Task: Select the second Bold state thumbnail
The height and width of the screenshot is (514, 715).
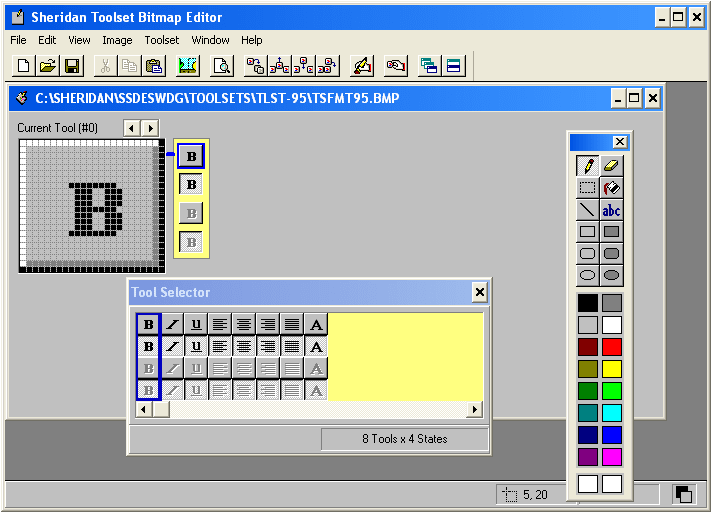Action: (x=191, y=185)
